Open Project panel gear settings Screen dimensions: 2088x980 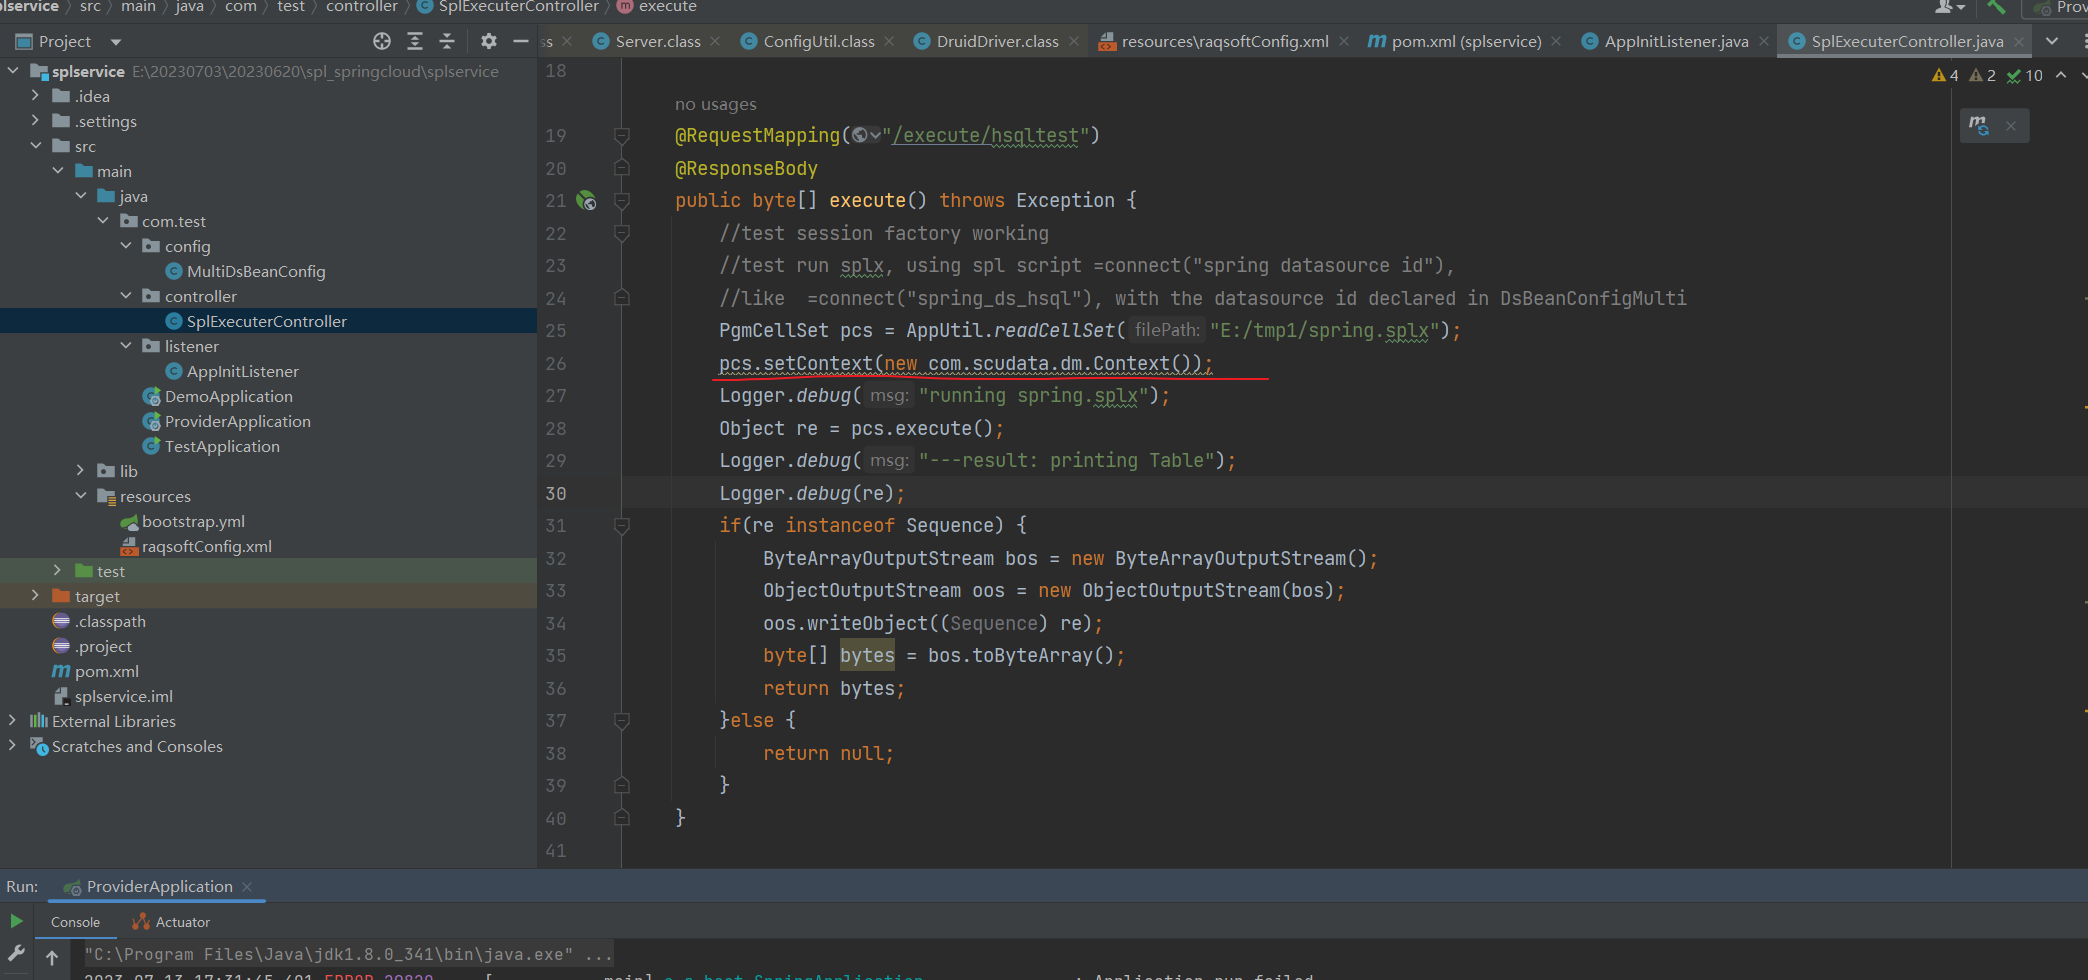488,41
